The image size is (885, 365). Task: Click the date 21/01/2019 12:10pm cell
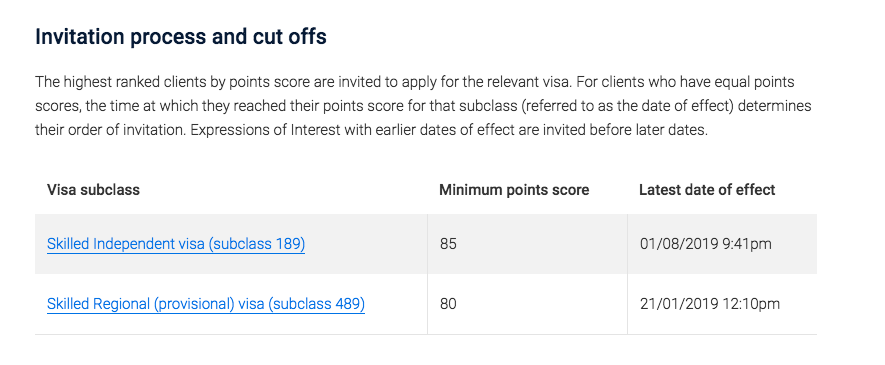[710, 304]
